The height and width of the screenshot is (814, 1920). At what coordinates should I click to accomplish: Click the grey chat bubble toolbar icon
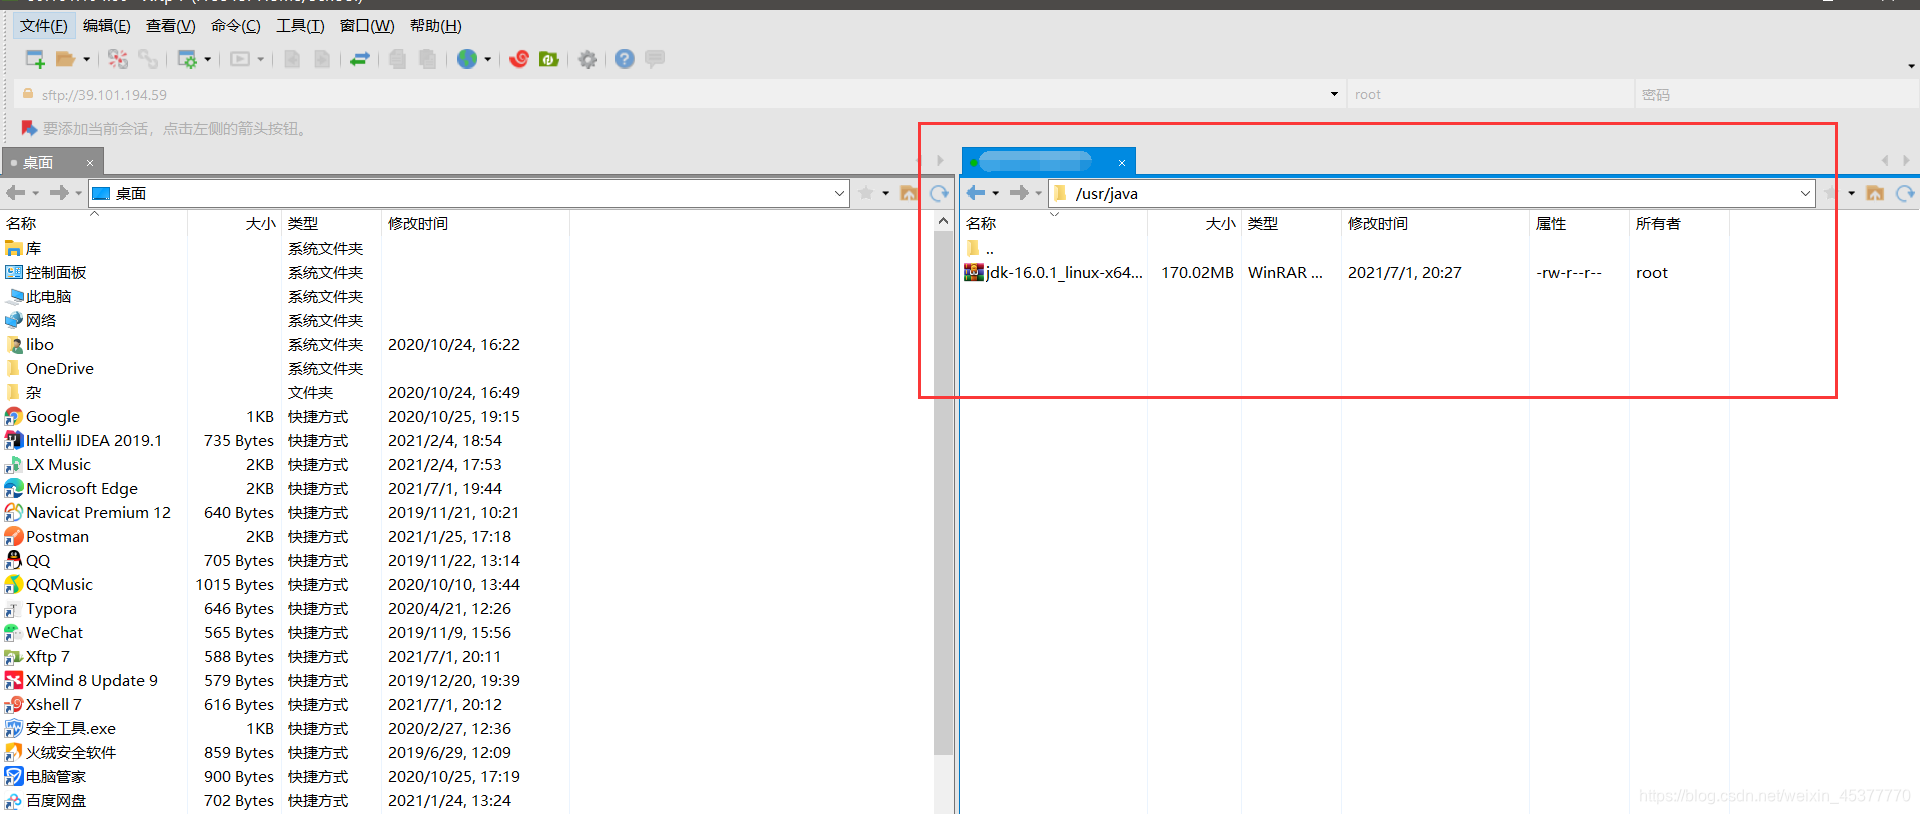(655, 59)
